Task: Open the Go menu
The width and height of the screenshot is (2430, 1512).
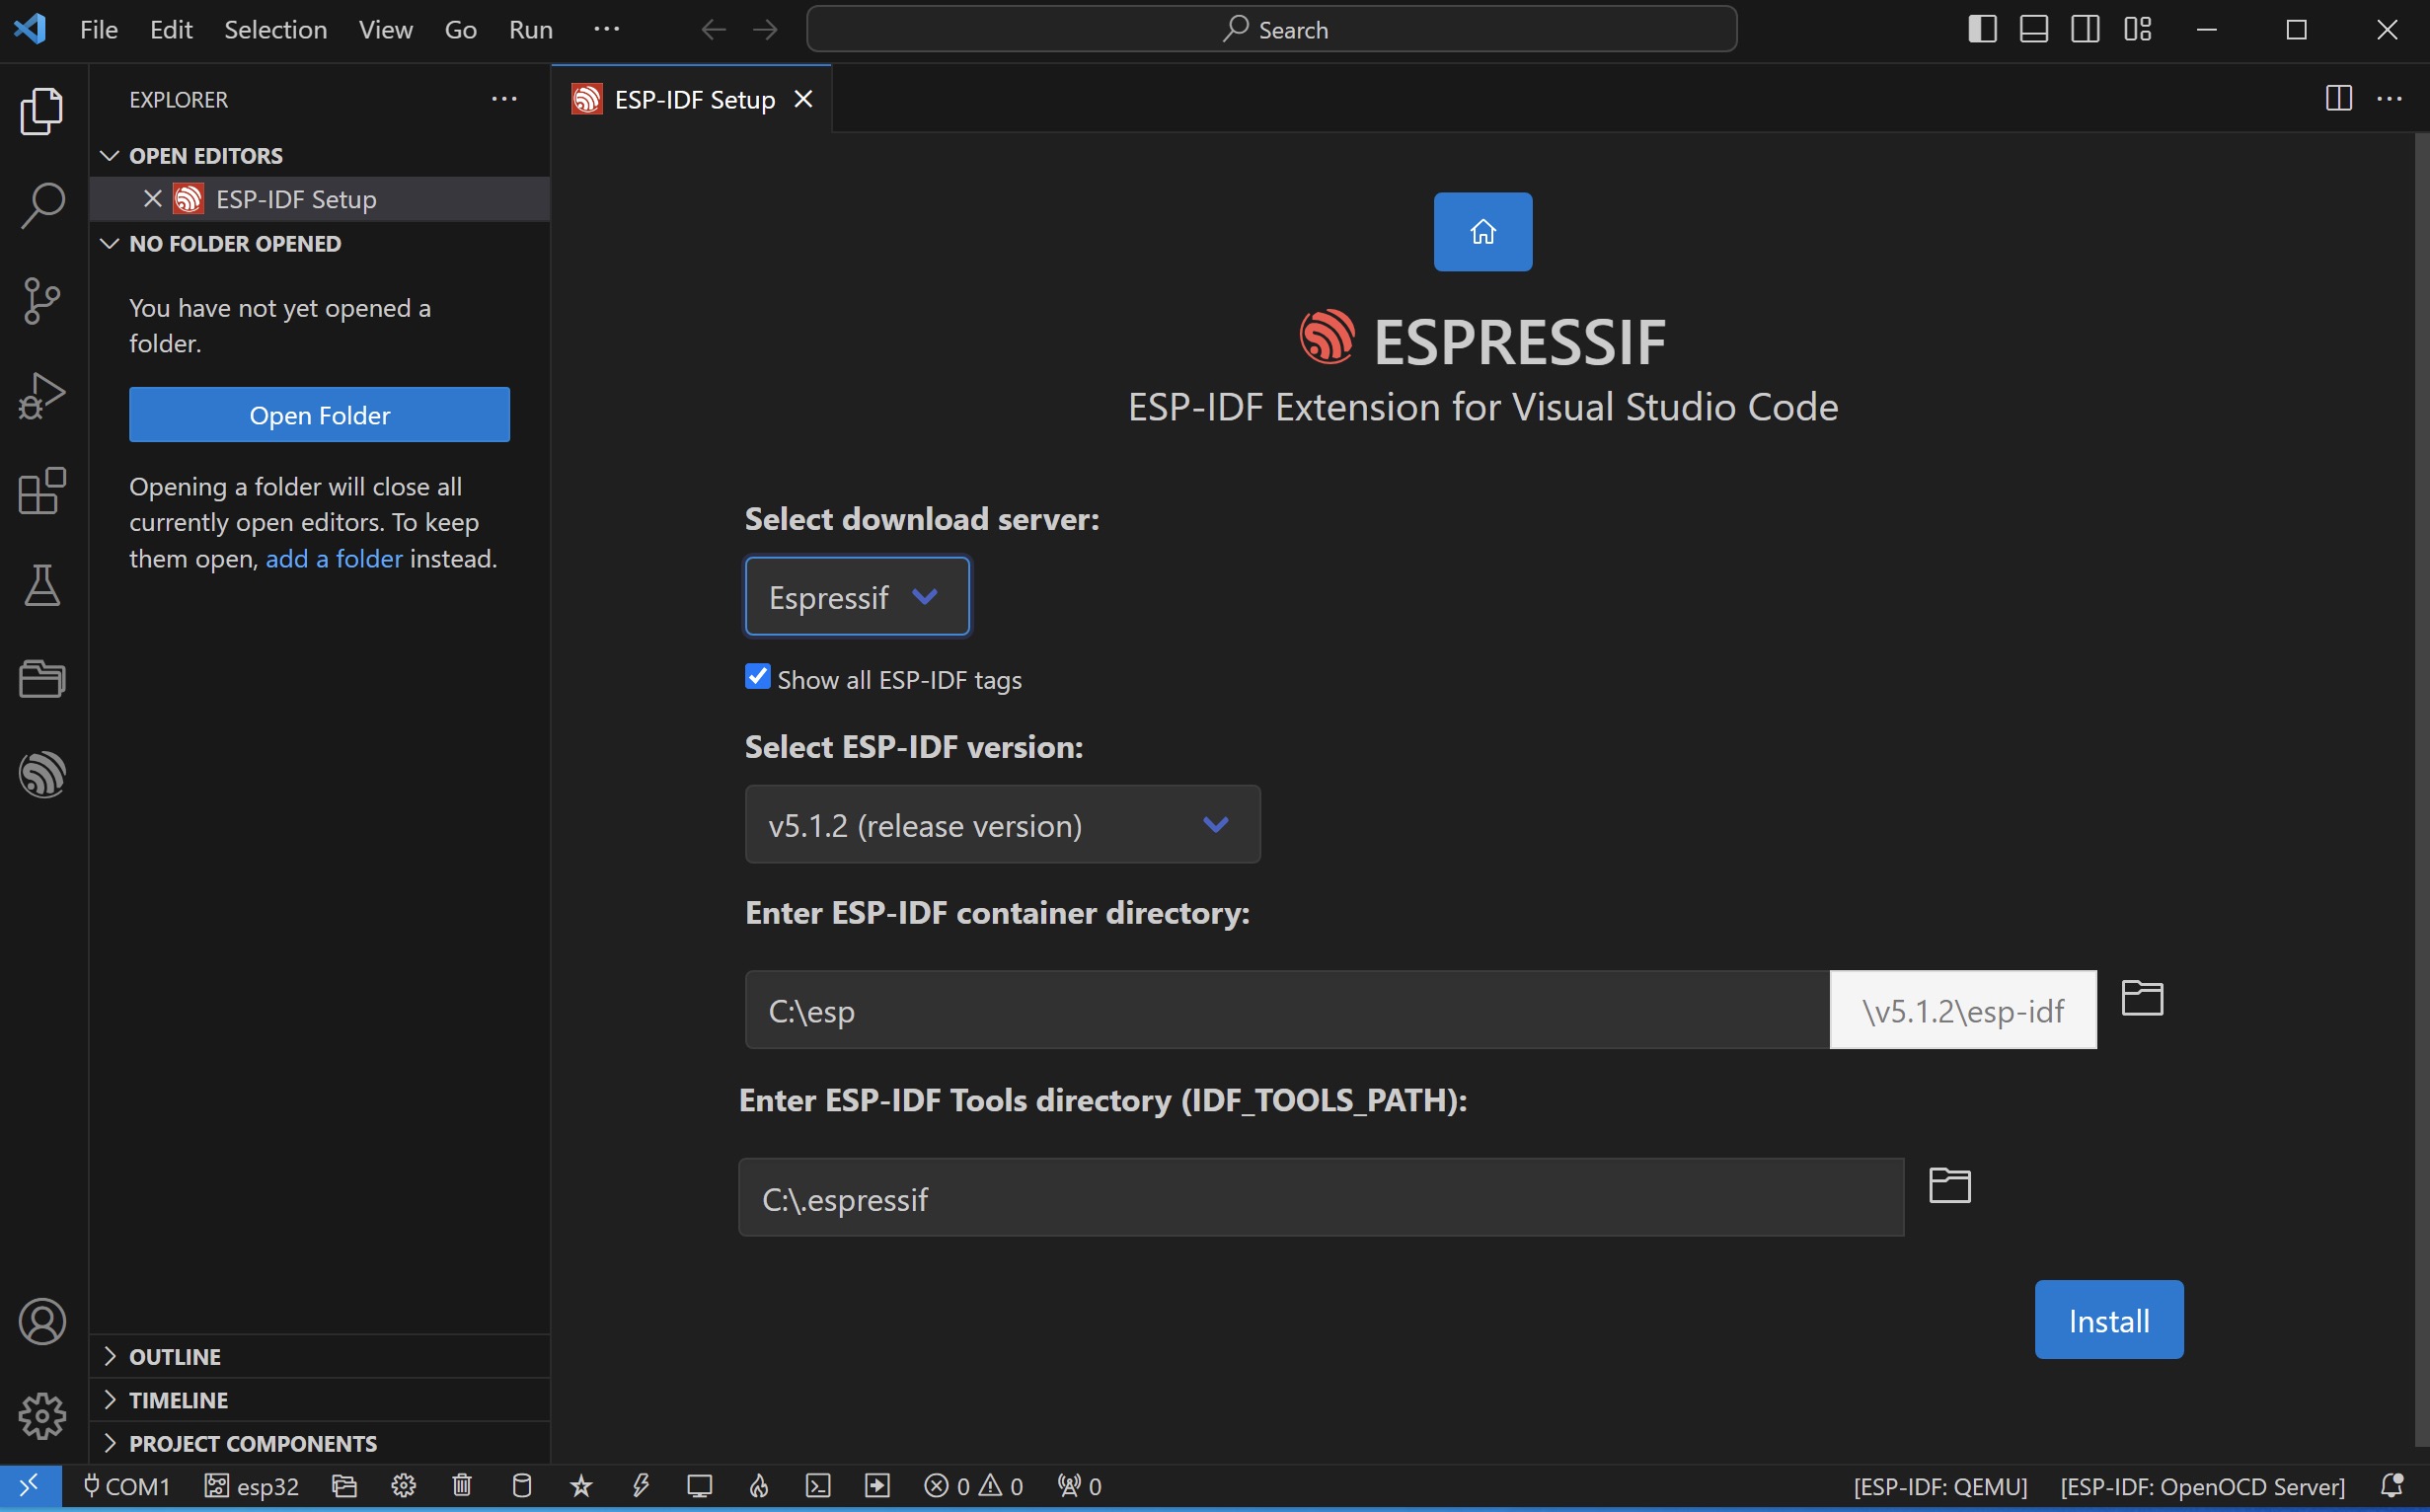Action: point(460,29)
